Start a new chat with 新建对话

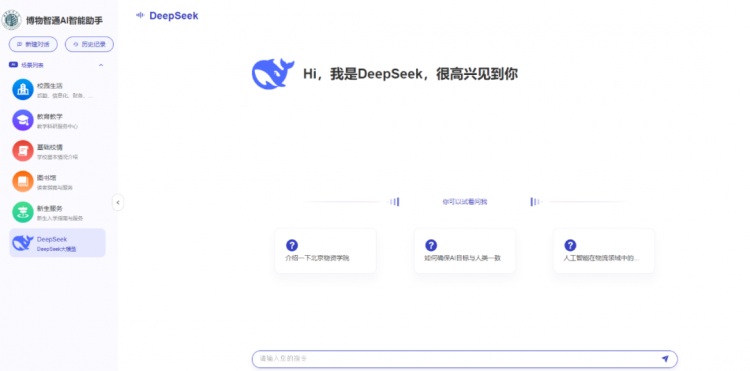(33, 44)
